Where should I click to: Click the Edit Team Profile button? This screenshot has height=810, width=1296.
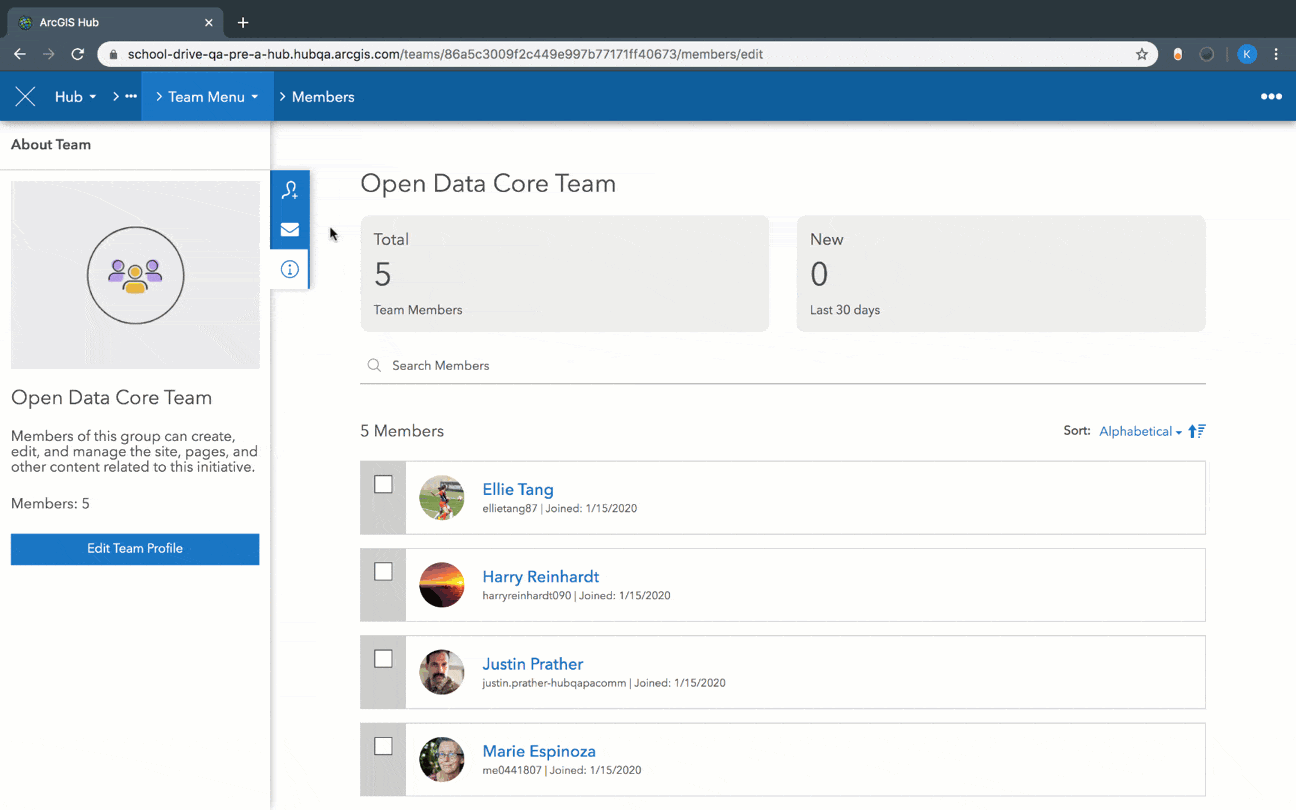134,548
